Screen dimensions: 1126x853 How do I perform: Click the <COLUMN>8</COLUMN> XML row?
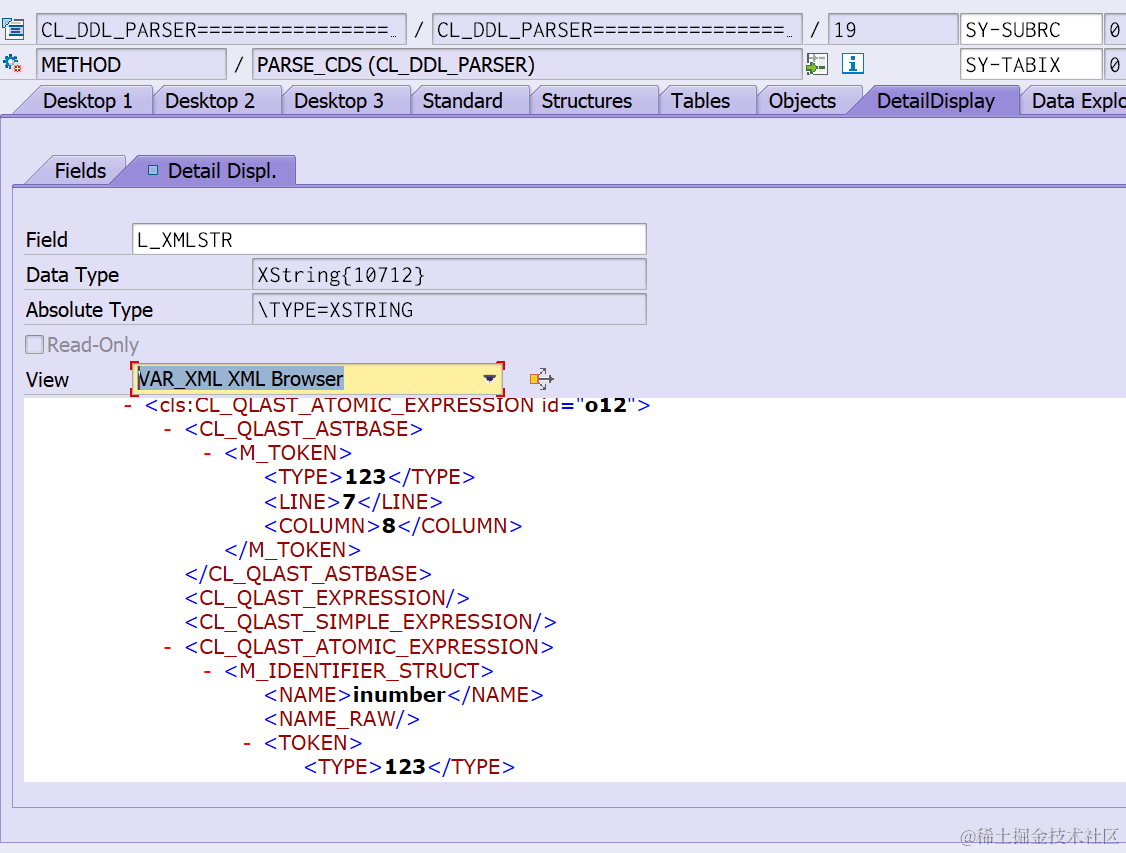pyautogui.click(x=393, y=526)
